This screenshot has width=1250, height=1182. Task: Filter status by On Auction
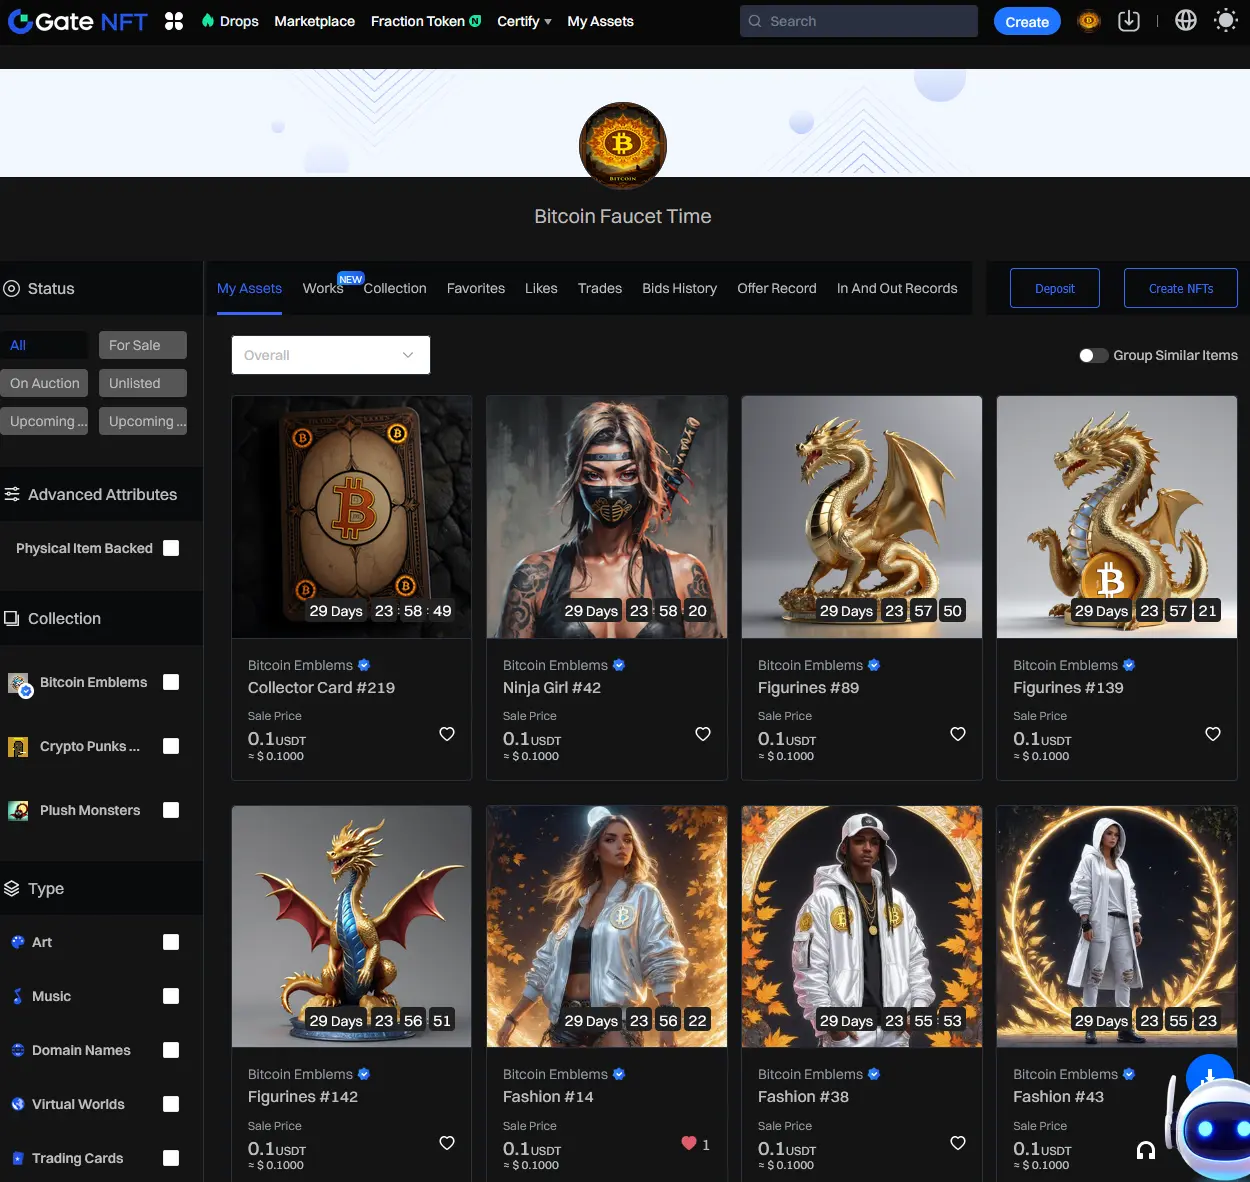(x=44, y=383)
